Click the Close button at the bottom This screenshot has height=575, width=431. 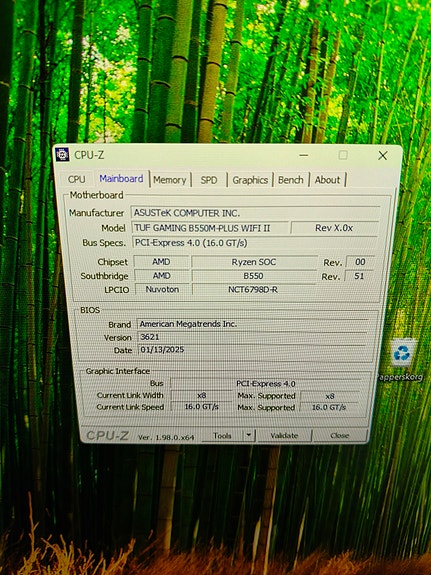click(340, 436)
